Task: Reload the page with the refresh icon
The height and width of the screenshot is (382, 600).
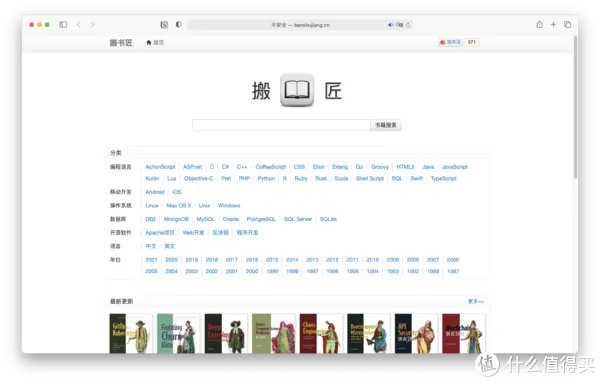Action: pyautogui.click(x=408, y=25)
